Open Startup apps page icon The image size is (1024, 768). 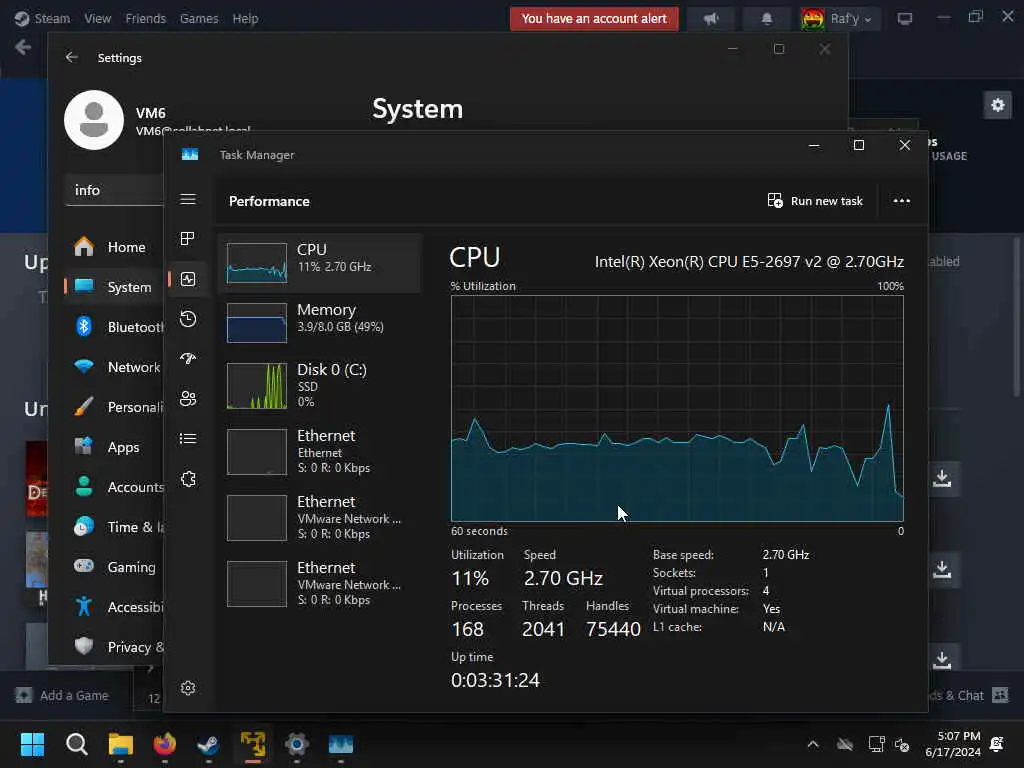(188, 359)
